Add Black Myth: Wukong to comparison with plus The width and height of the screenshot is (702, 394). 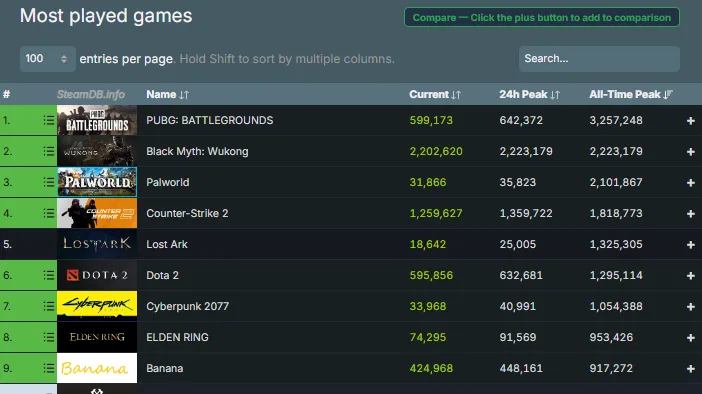pyautogui.click(x=690, y=152)
